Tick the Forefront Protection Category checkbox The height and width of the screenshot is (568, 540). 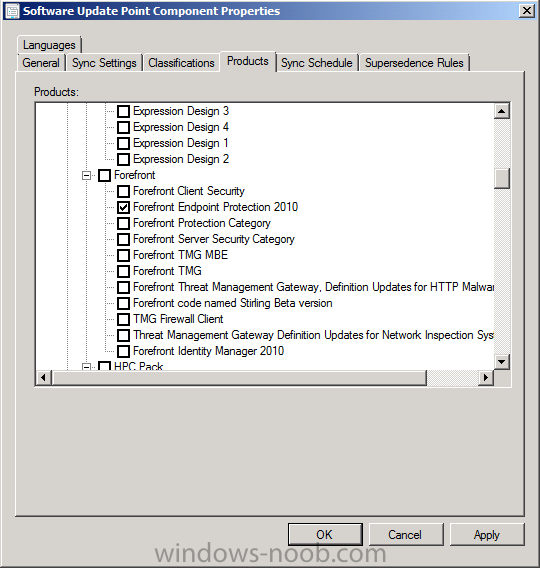coord(124,223)
